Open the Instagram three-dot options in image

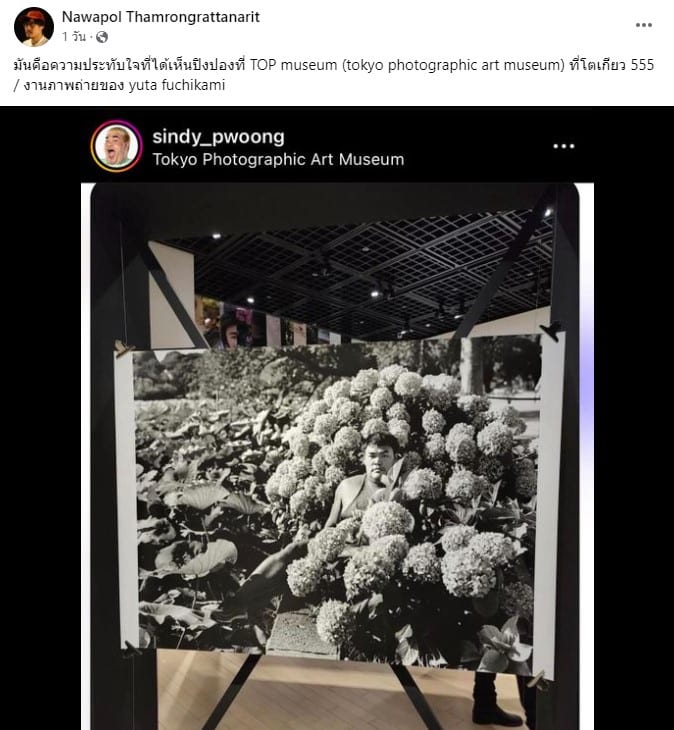click(x=564, y=146)
